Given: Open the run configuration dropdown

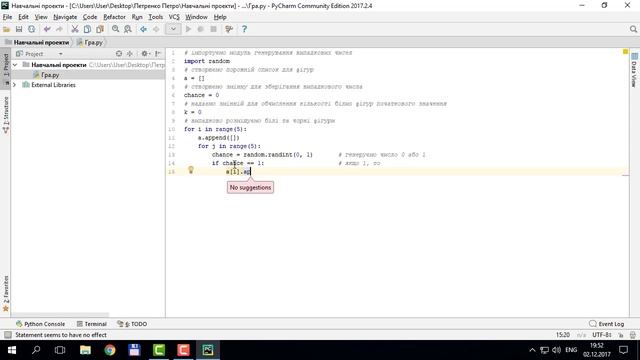Looking at the screenshot, I should coord(173,29).
